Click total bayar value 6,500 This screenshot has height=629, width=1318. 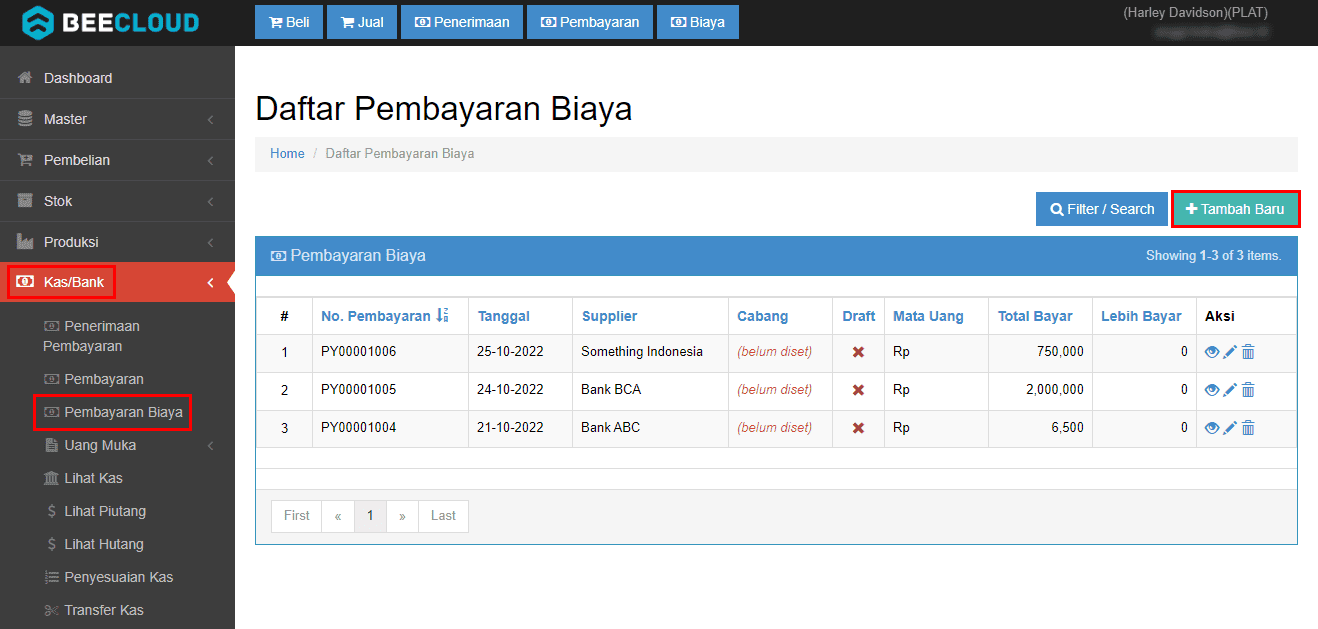tap(1067, 428)
